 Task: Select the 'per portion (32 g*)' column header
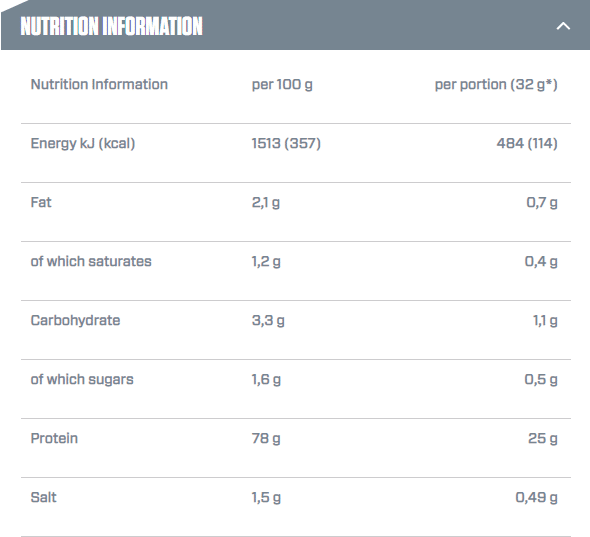(496, 84)
